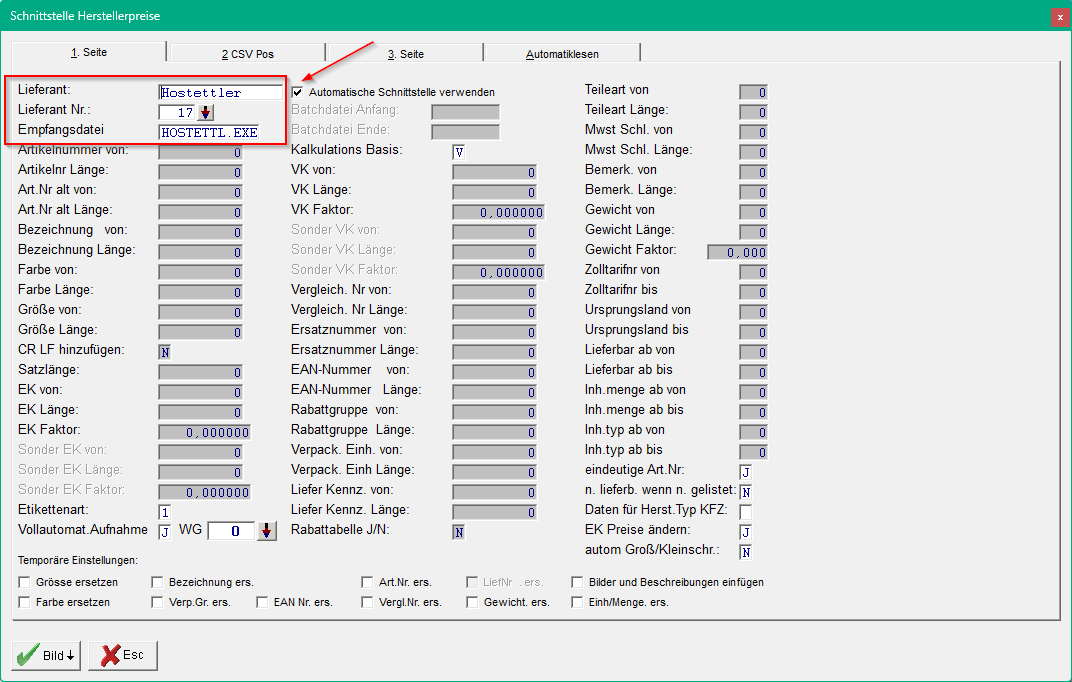Focus the Lieferant name field
The image size is (1072, 682).
pyautogui.click(x=221, y=92)
